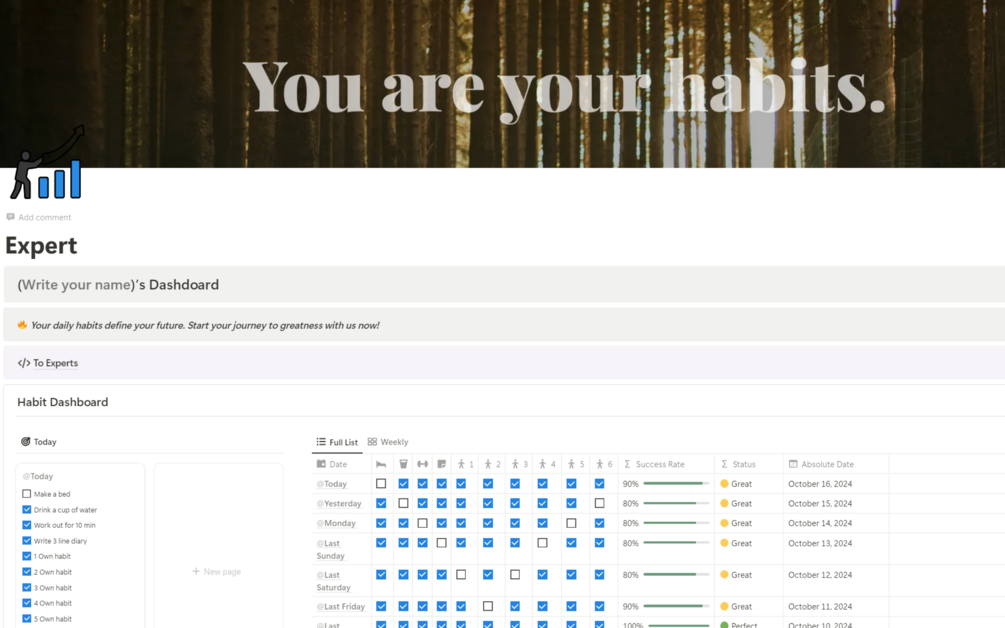Uncheck Drink a cup of water
1005x628 pixels.
(x=26, y=509)
